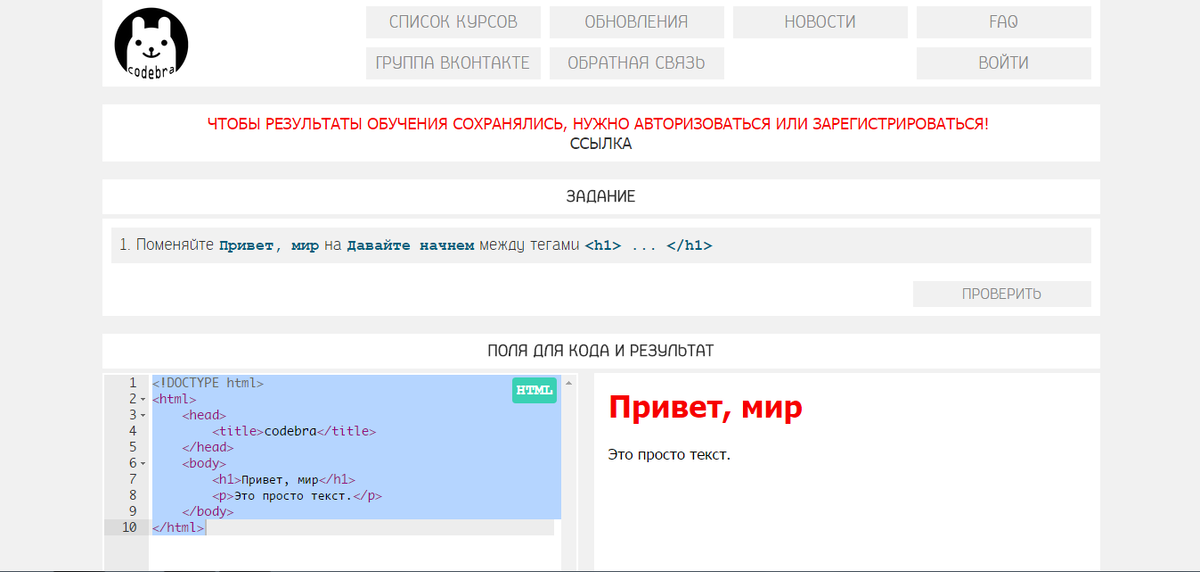Open ОБРАТНАЯ СВЯЗЬ menu item

click(636, 63)
